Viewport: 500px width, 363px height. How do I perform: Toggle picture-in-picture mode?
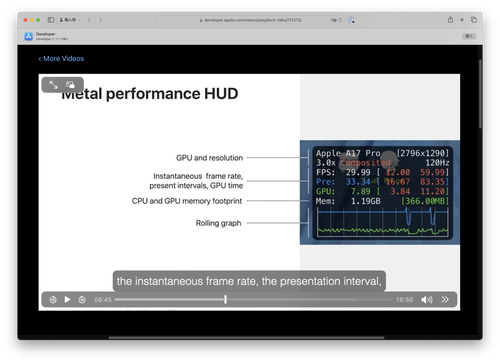(x=70, y=85)
